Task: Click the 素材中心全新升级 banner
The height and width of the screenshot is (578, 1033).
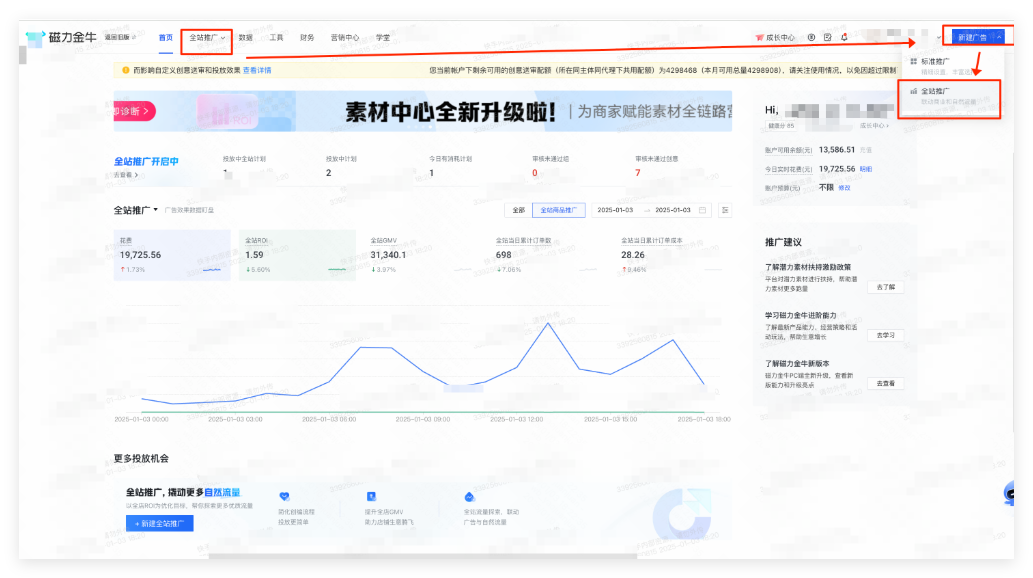Action: 422,111
